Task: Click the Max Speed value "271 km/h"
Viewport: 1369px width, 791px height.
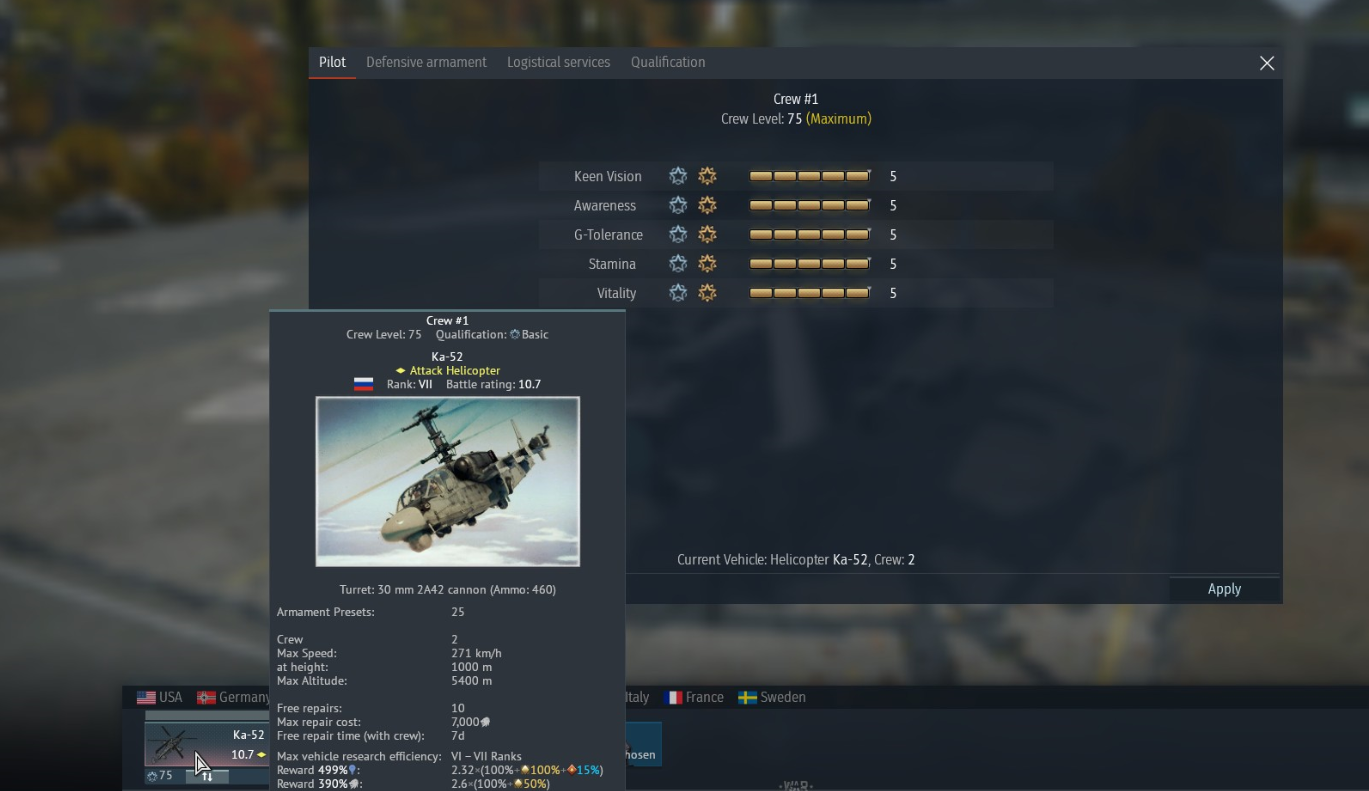Action: pos(476,653)
